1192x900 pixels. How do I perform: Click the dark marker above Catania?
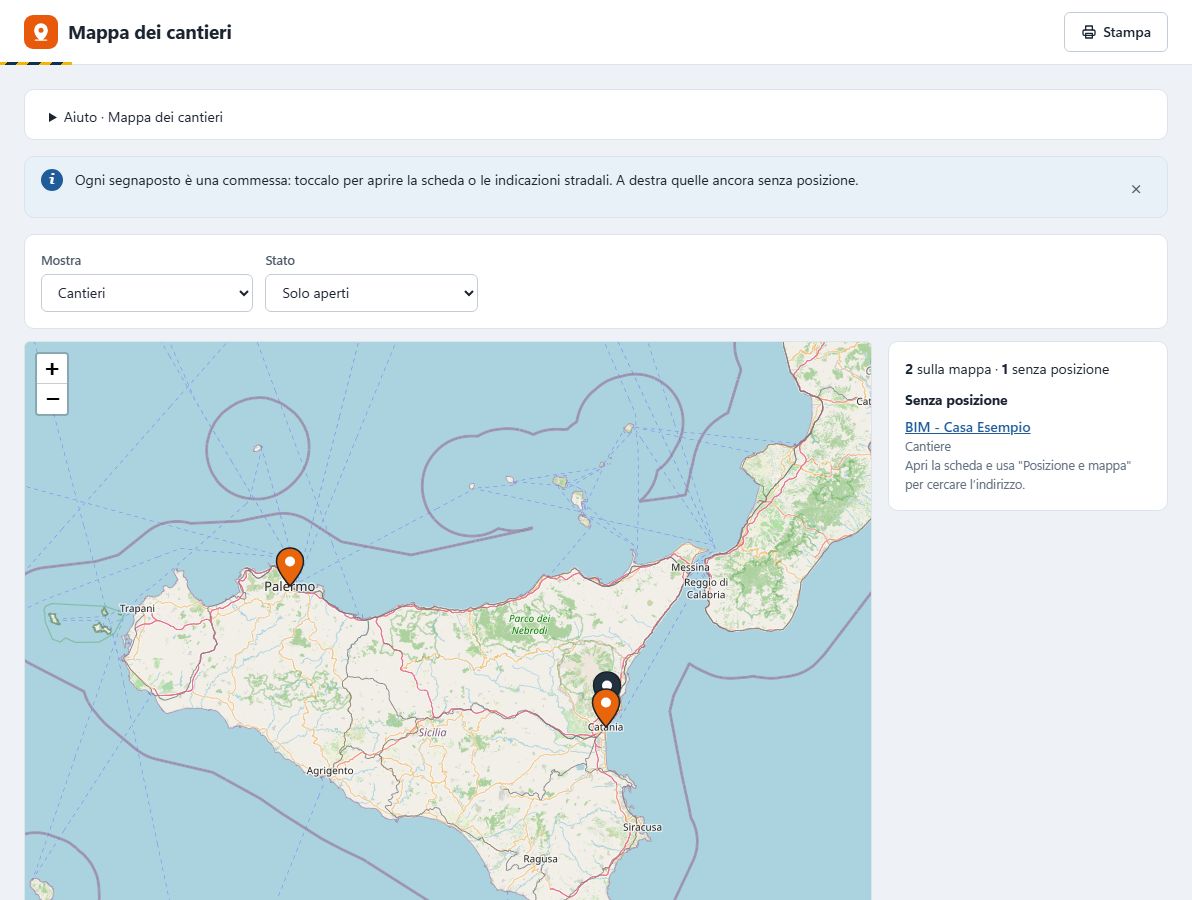pos(607,680)
